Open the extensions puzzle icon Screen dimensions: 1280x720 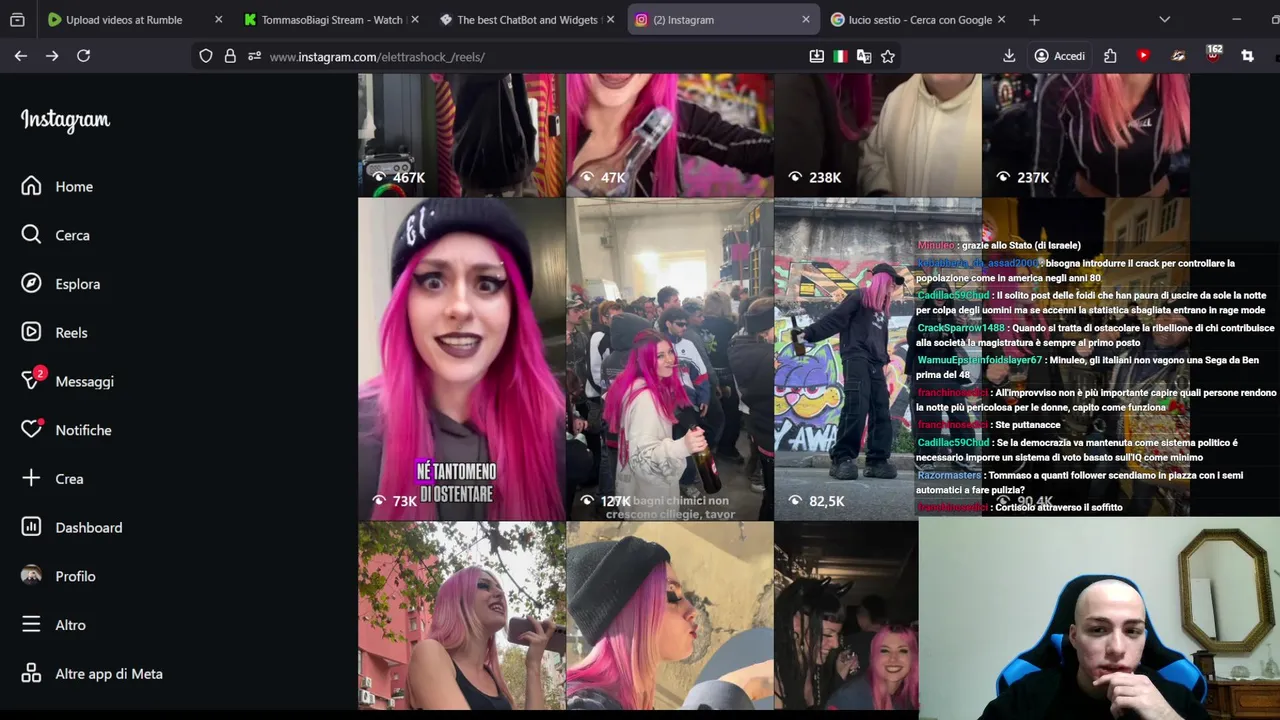tap(1110, 56)
